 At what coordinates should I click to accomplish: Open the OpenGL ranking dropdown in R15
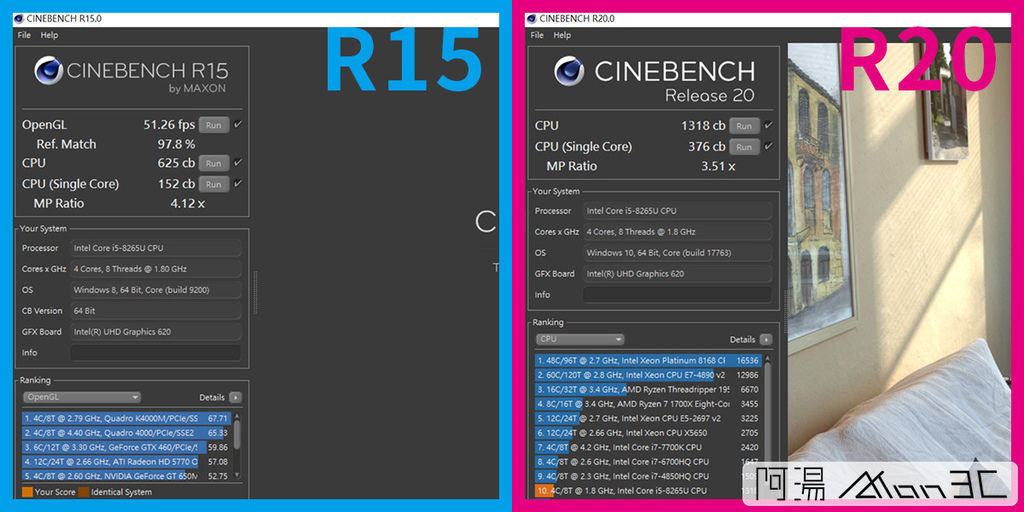pos(82,397)
